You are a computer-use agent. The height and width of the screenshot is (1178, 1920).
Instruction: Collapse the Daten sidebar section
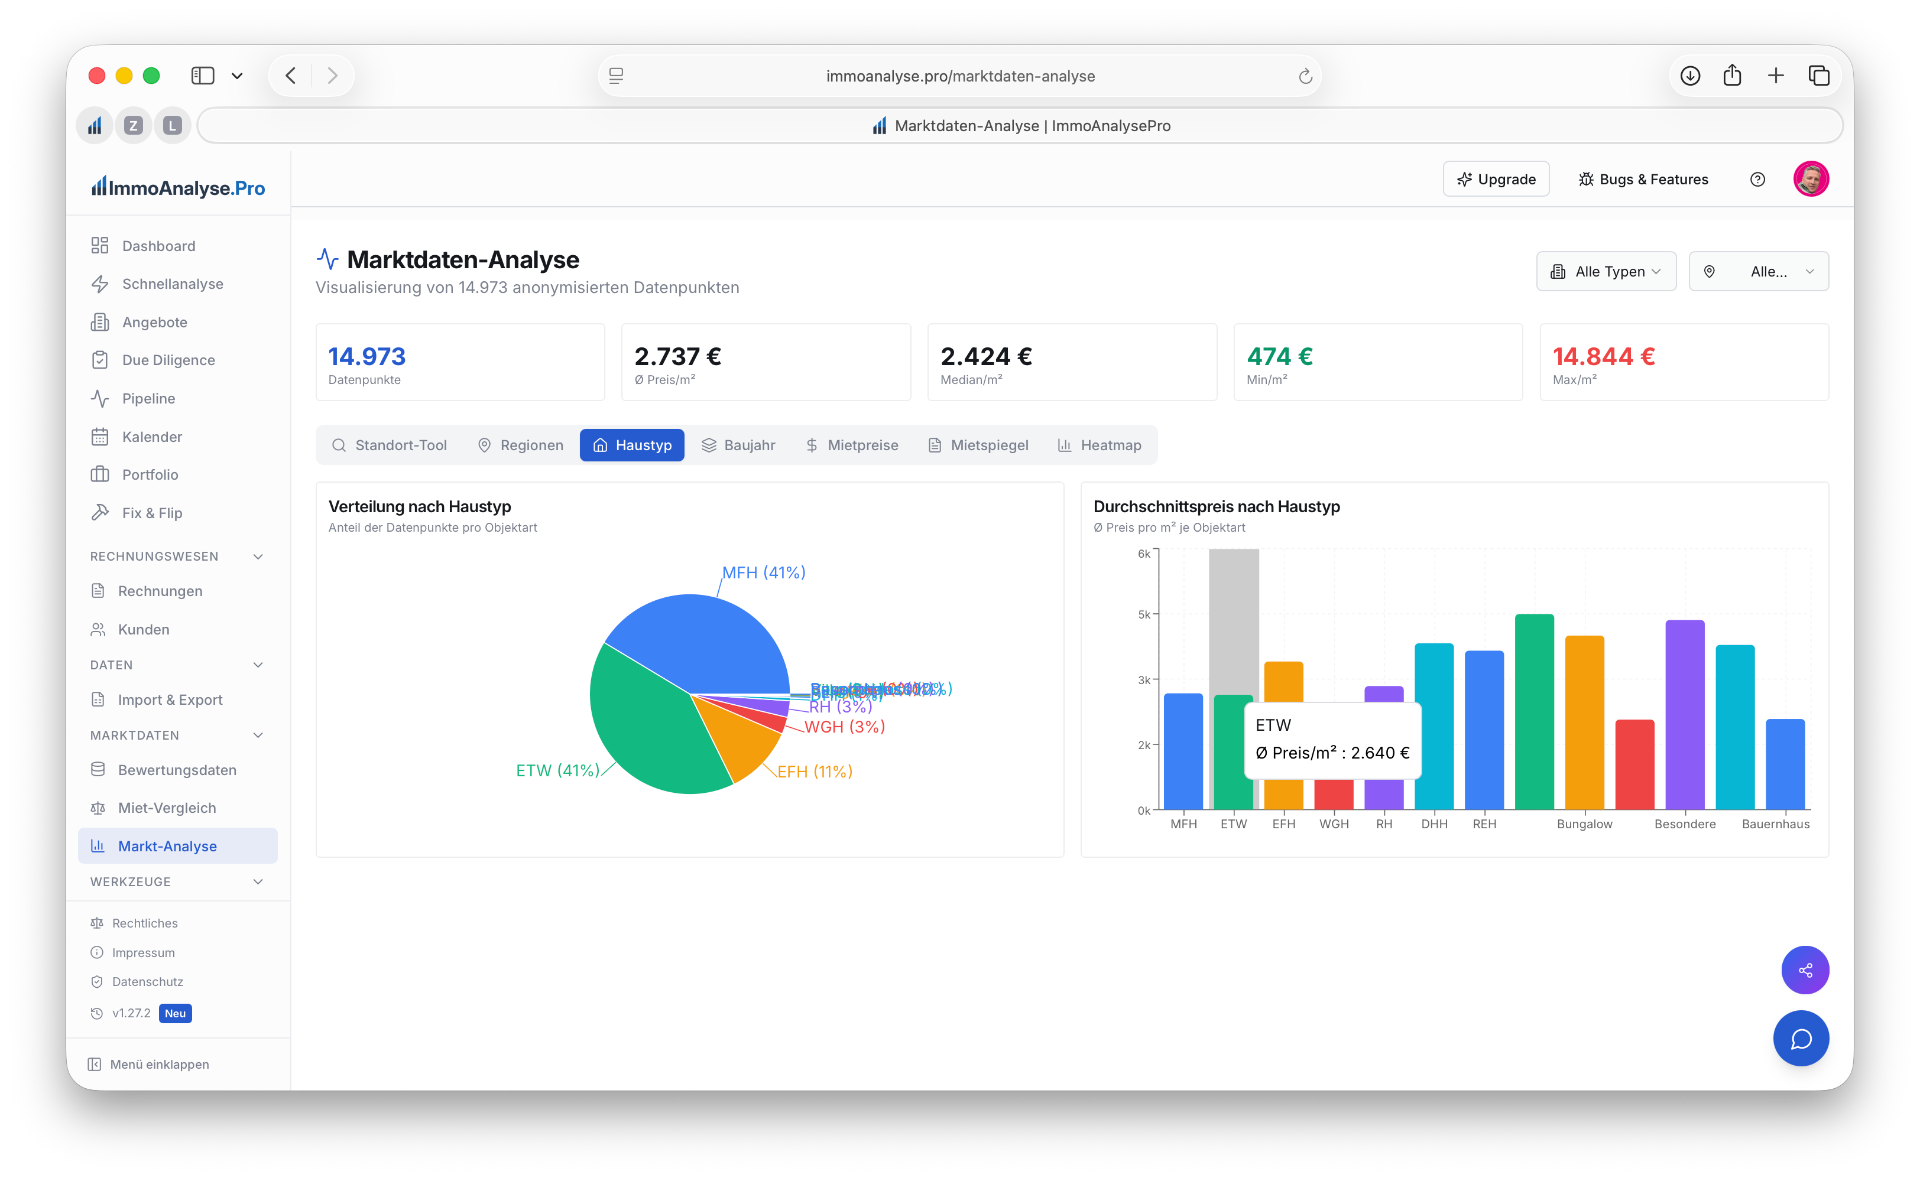pyautogui.click(x=177, y=665)
